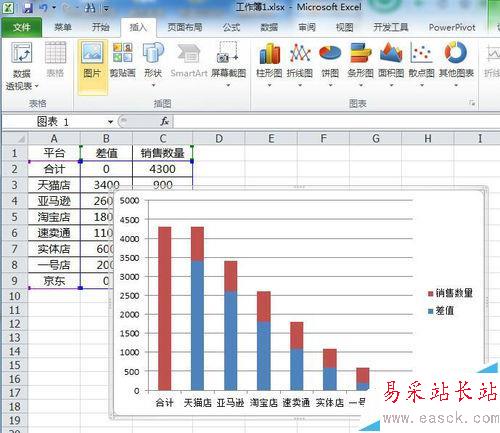Expand the Screenshot dropdown arrow

click(228, 85)
